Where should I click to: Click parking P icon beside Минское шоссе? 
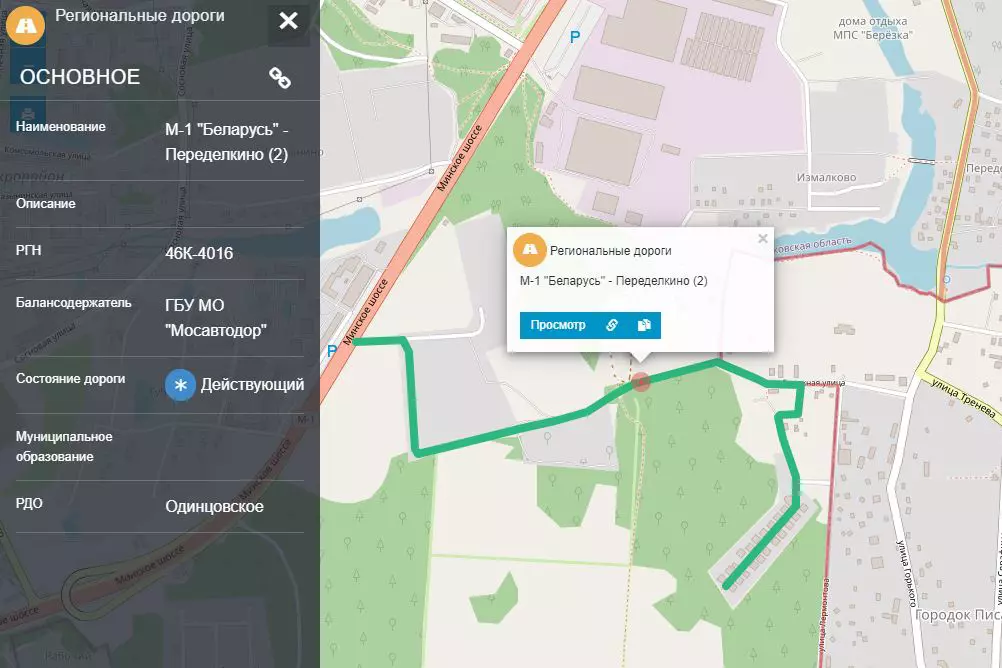pos(331,350)
